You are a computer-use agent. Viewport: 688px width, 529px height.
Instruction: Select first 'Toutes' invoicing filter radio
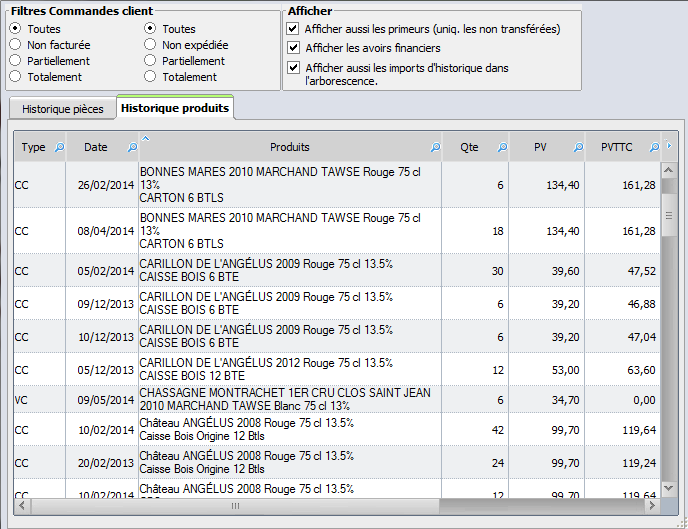click(x=15, y=29)
